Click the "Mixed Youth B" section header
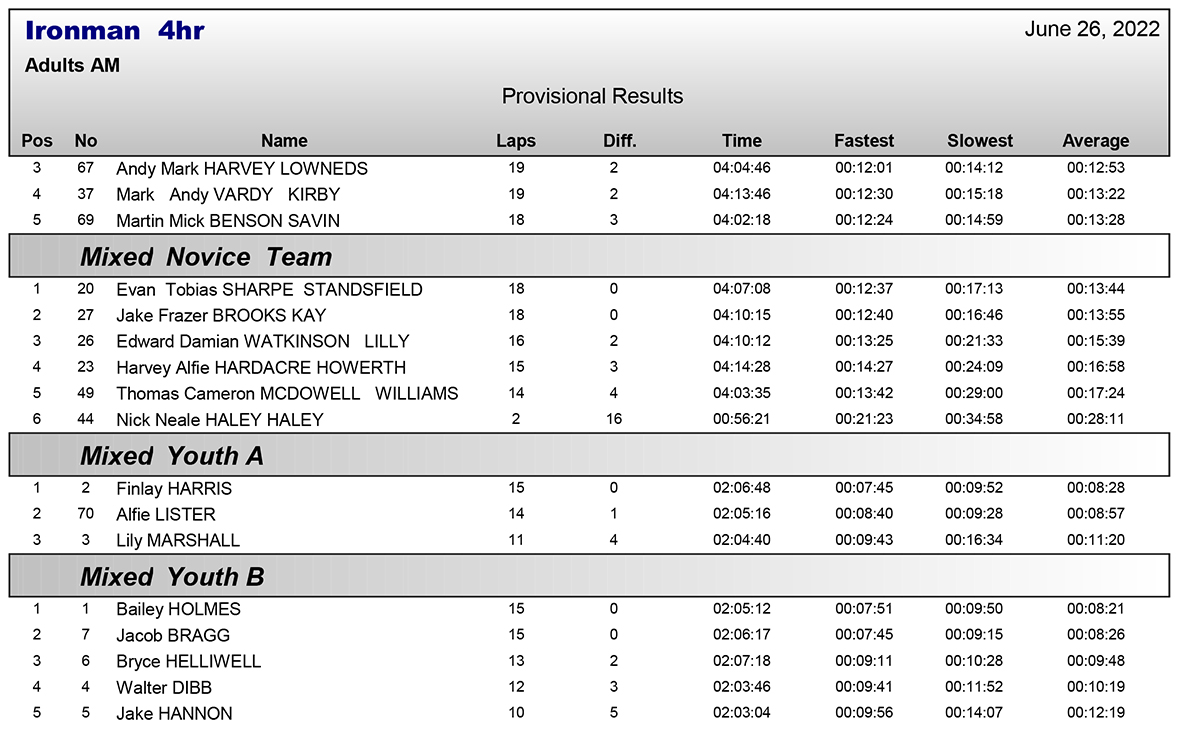Screen dimensions: 1200x746 [173, 577]
